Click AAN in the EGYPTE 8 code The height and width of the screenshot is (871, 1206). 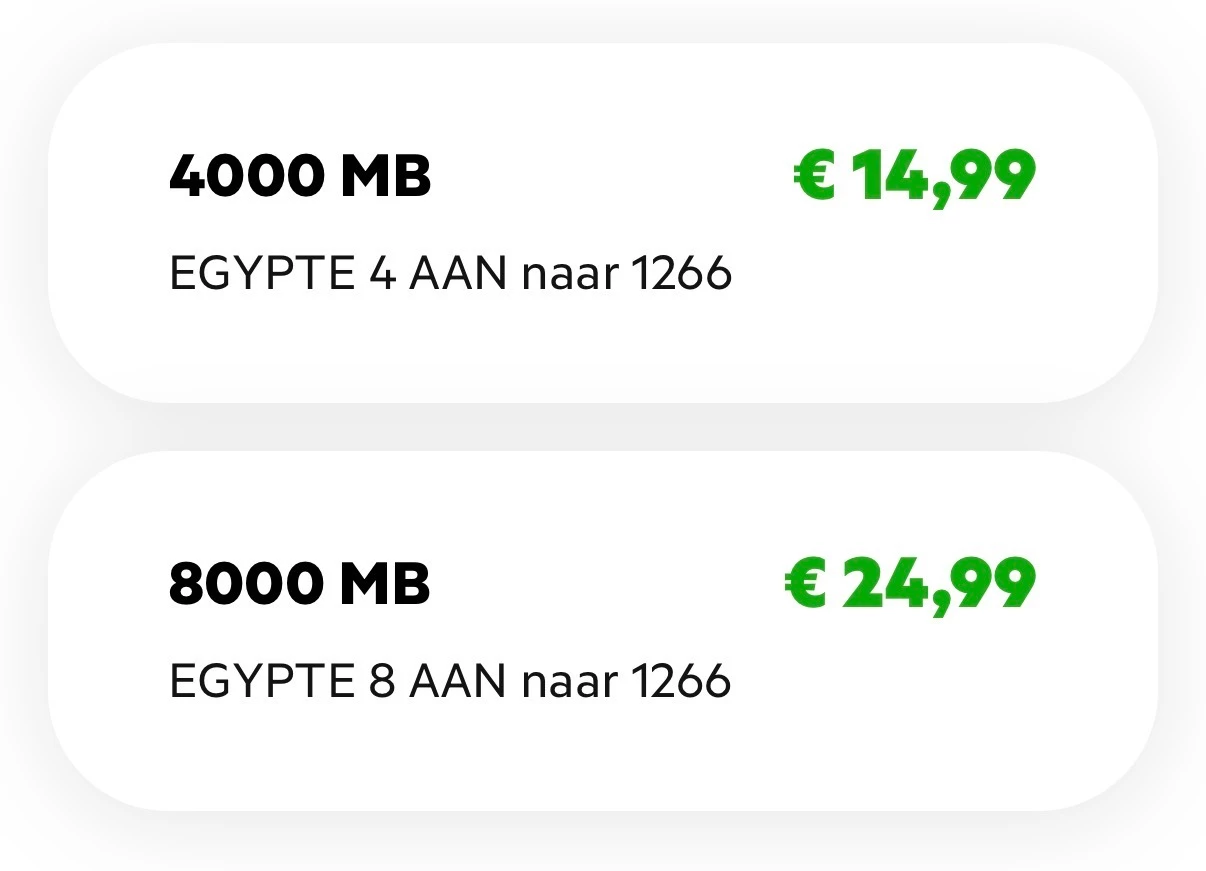click(458, 681)
